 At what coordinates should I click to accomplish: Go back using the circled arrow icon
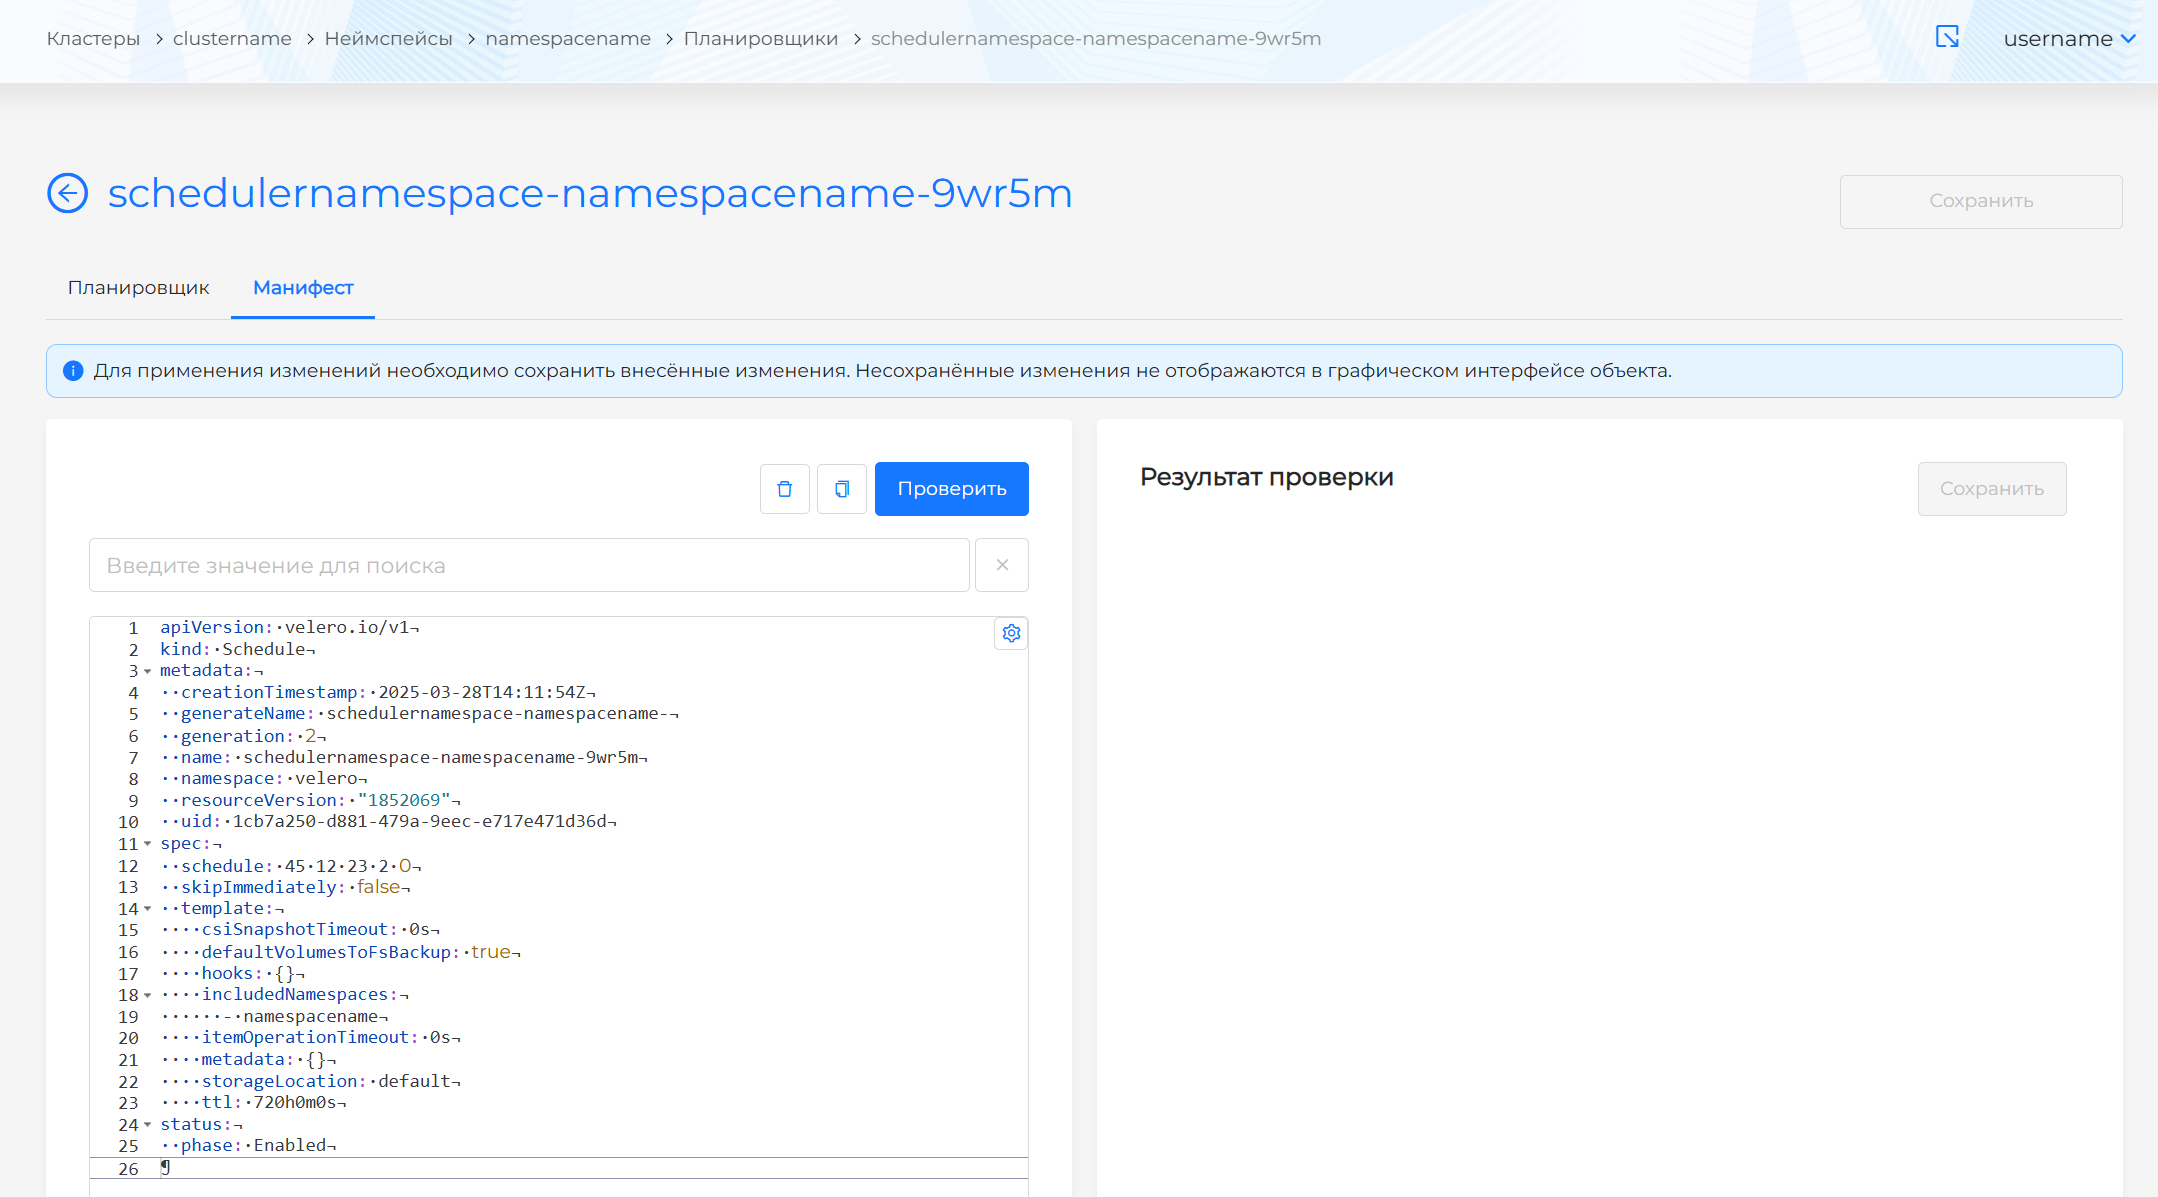(66, 193)
